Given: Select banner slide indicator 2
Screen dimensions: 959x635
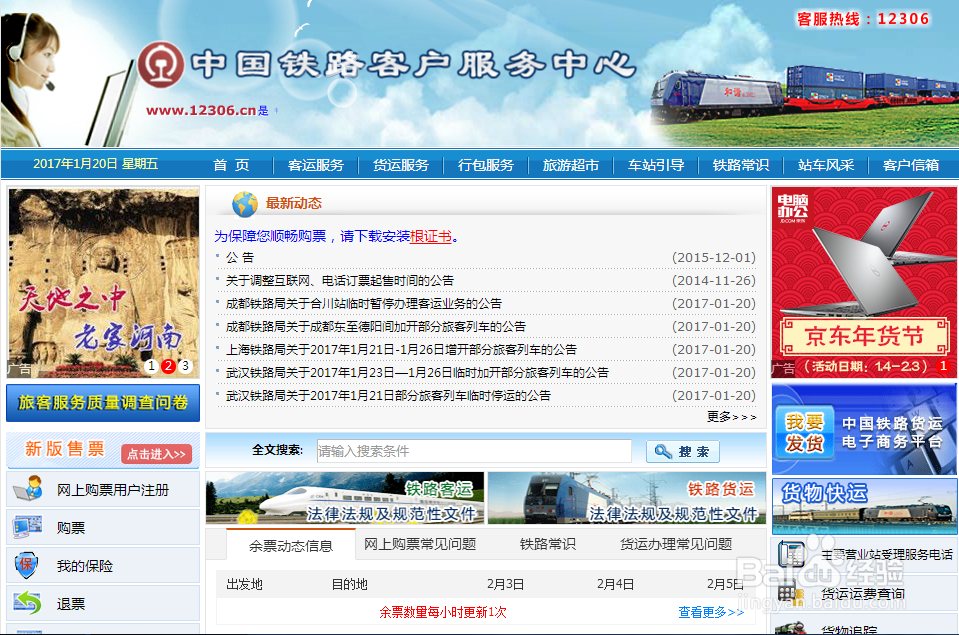Looking at the screenshot, I should point(168,366).
